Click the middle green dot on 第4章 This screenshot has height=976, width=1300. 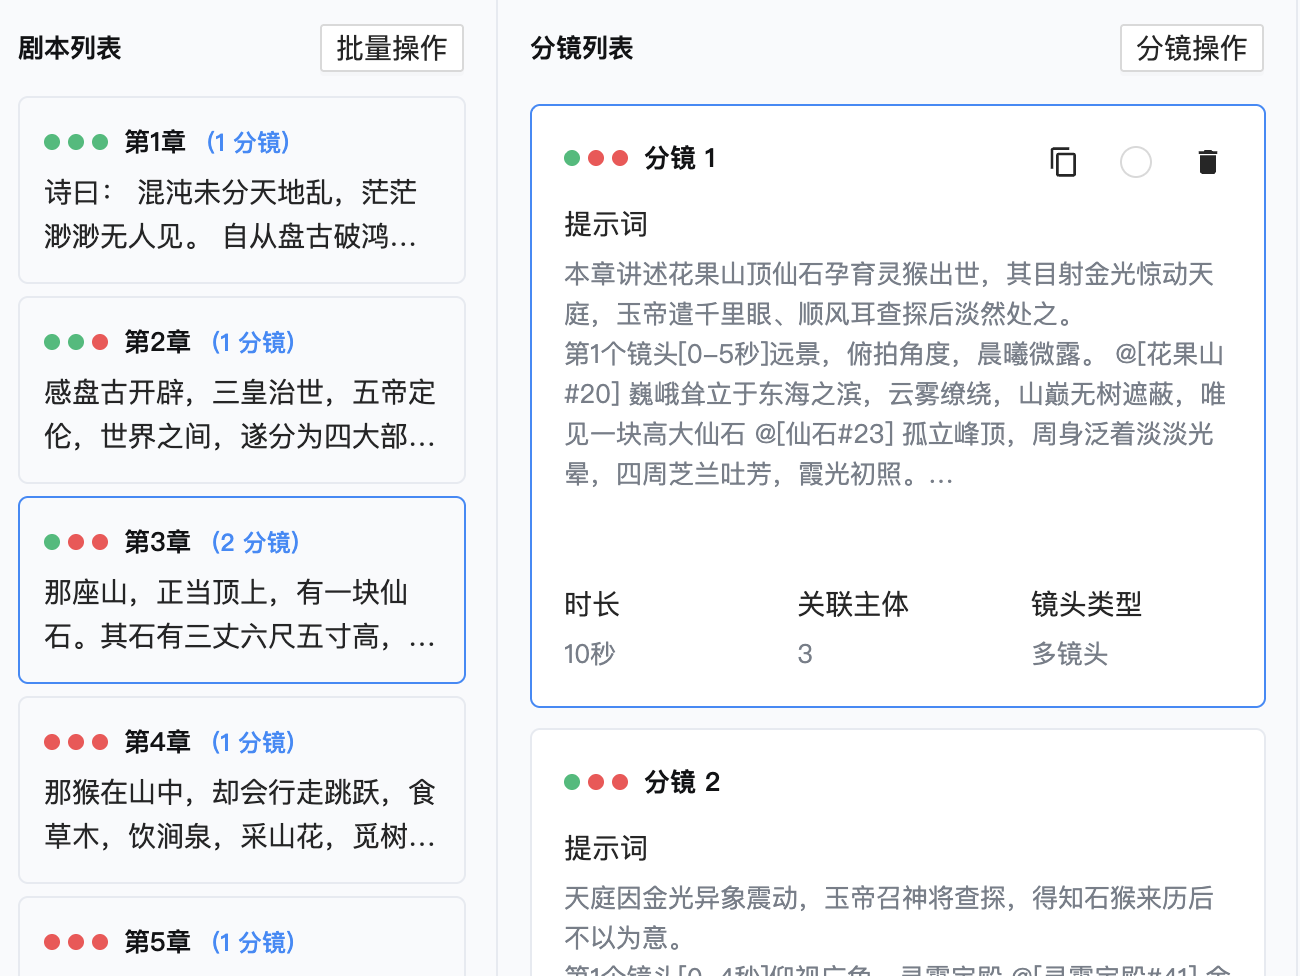click(x=76, y=741)
